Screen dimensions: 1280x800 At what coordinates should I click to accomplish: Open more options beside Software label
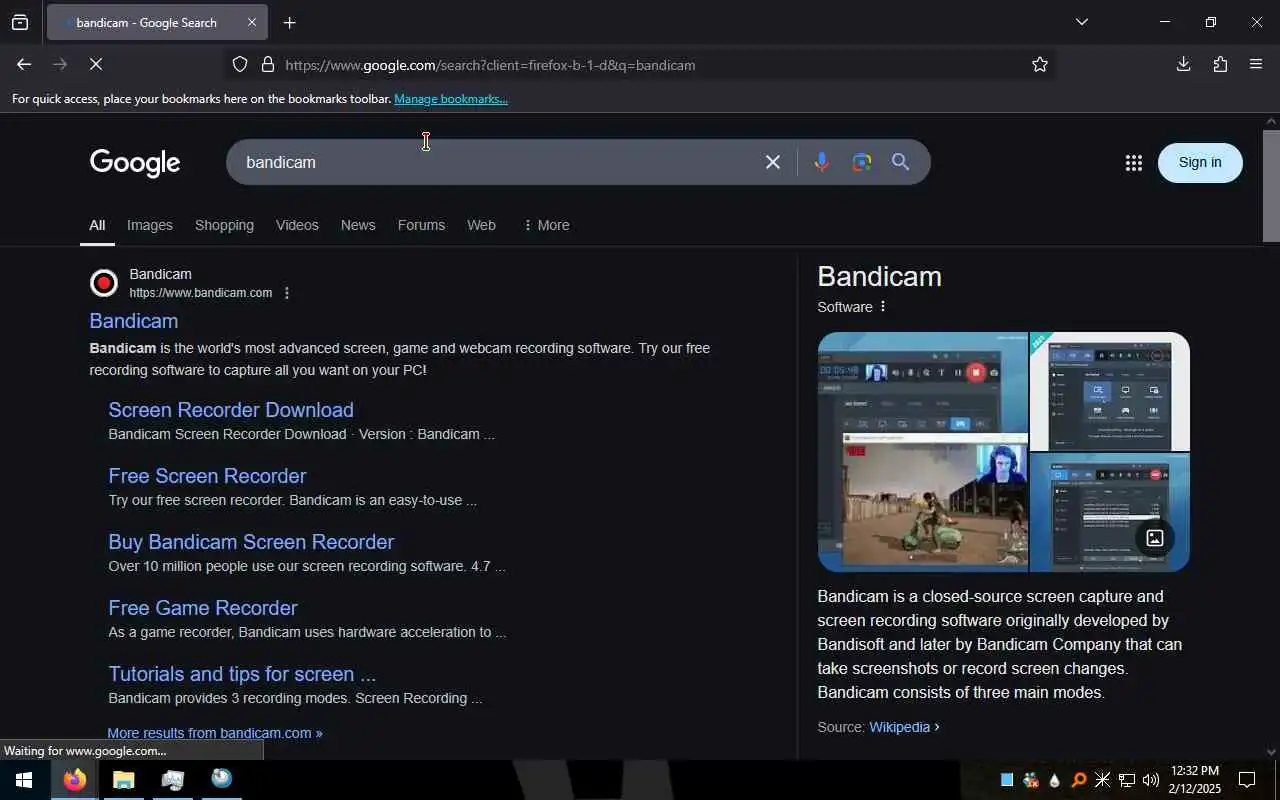[x=882, y=306]
